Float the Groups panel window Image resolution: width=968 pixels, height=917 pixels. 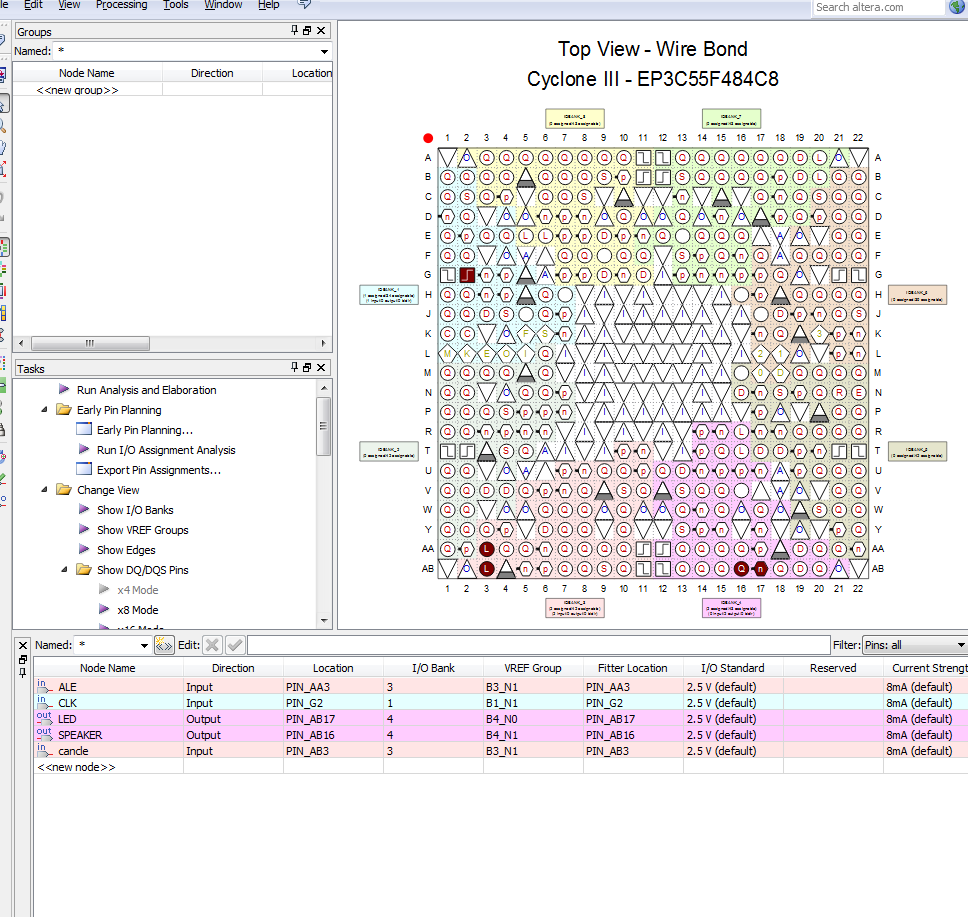point(307,30)
